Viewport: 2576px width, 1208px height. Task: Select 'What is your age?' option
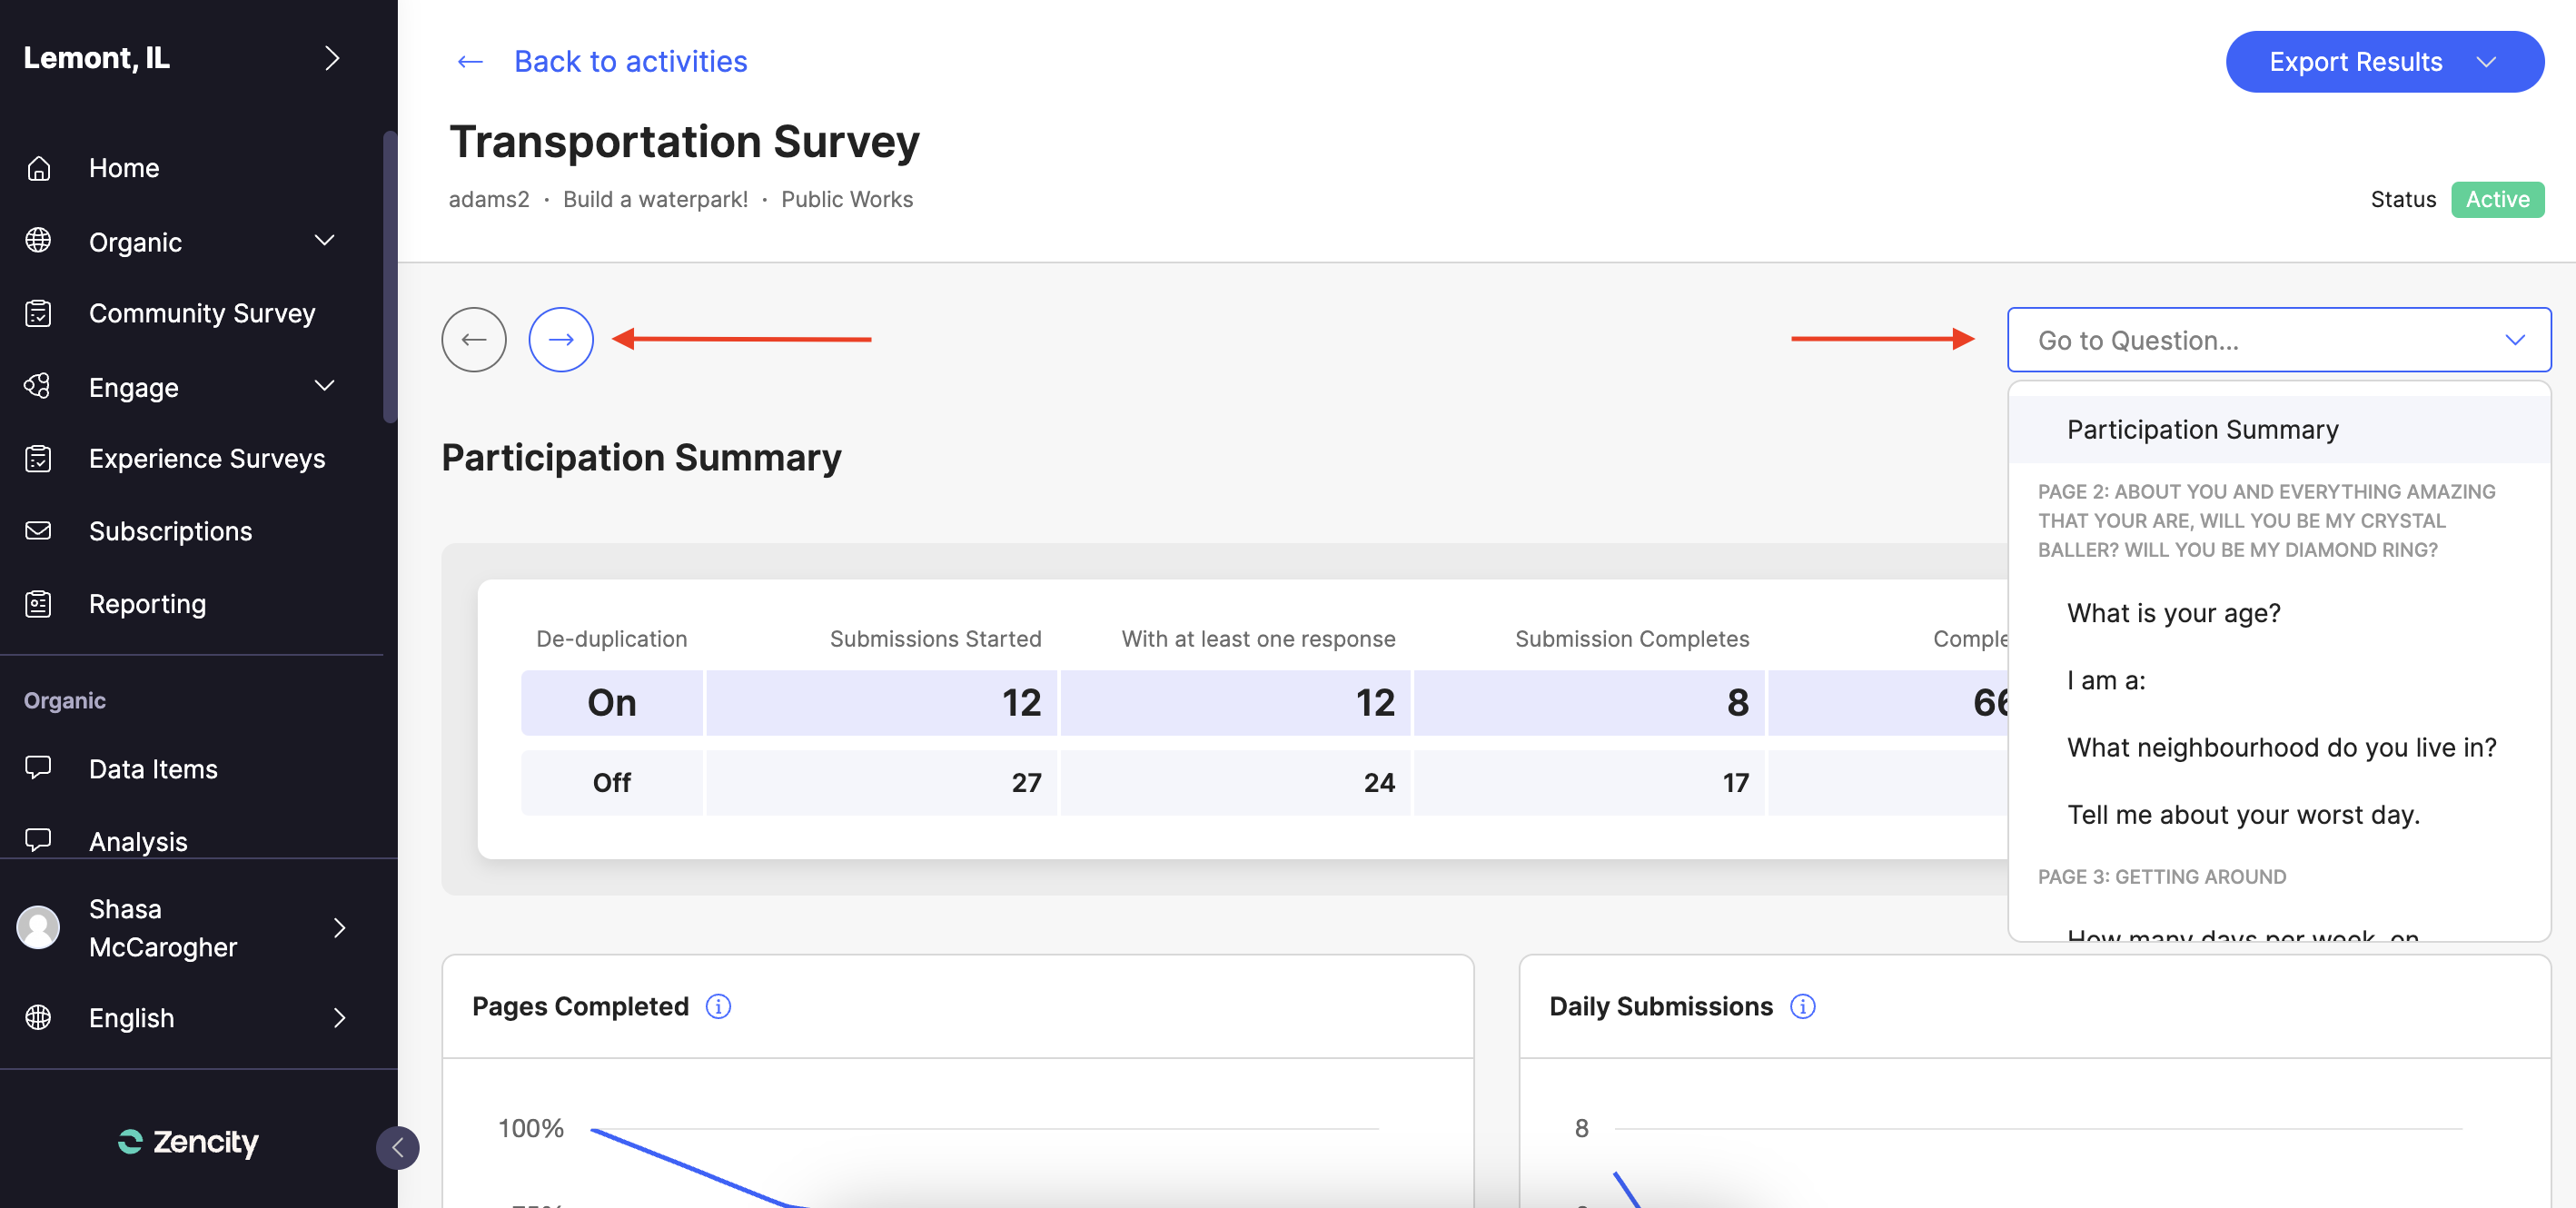pyautogui.click(x=2173, y=613)
